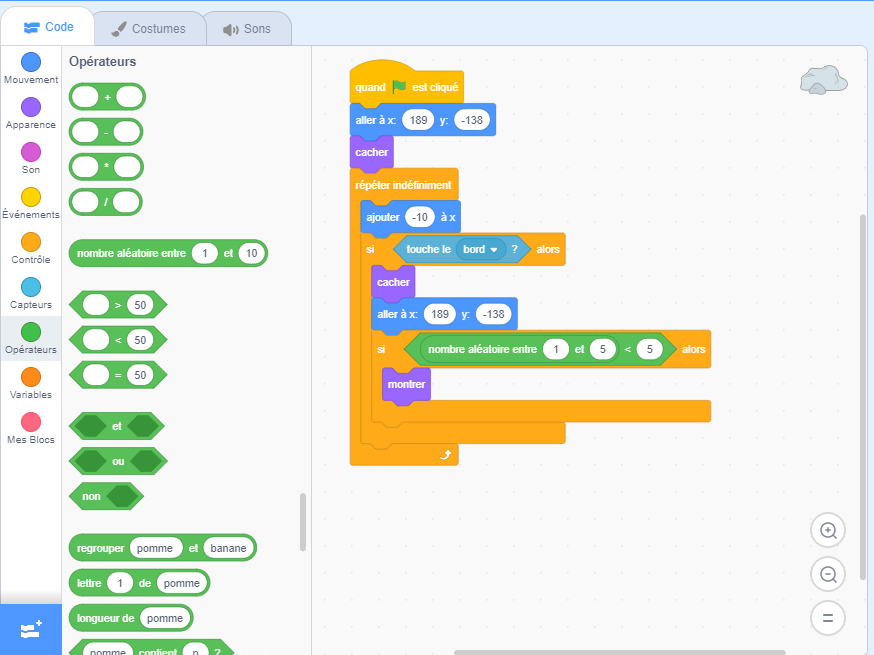Select the Apparence category circle
The image size is (874, 655).
[31, 107]
